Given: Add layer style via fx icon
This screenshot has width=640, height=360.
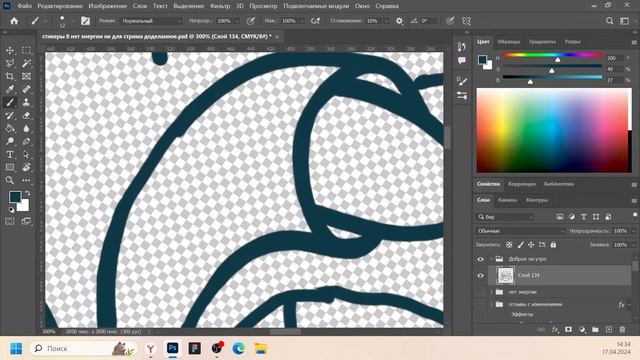Looking at the screenshot, I should pyautogui.click(x=555, y=329).
